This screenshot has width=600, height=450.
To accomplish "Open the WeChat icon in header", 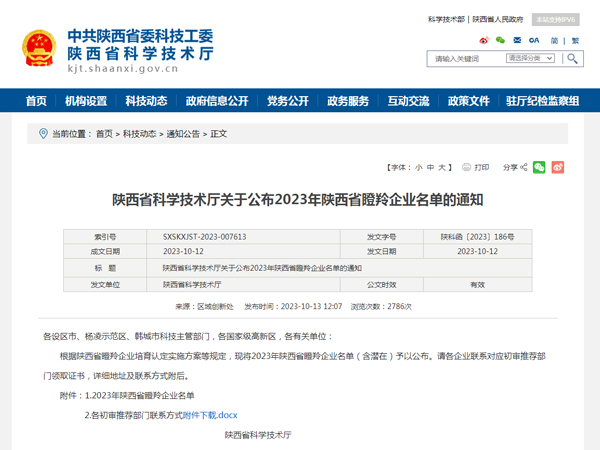I will 500,40.
